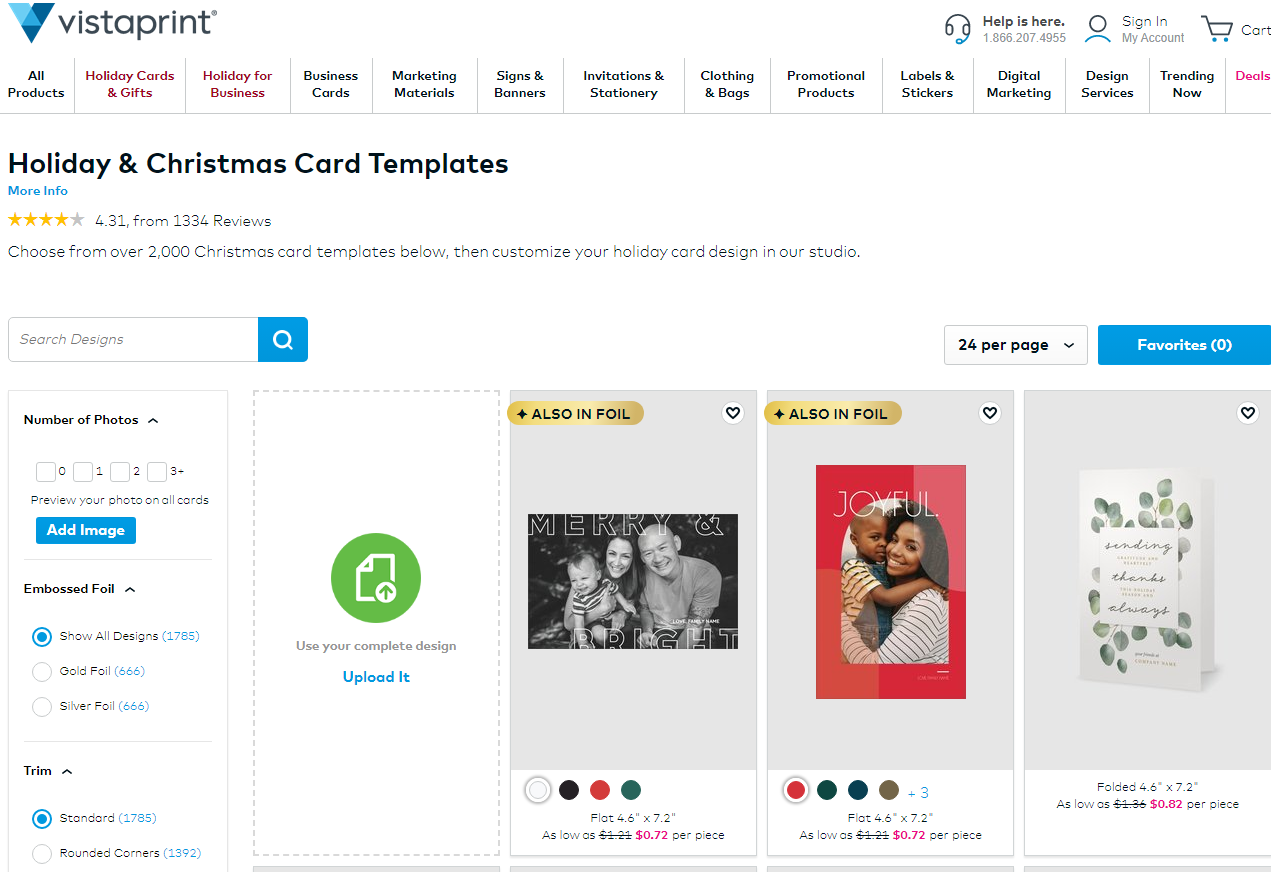The image size is (1271, 872).
Task: Collapse the Embossed Foil filter section
Action: (x=130, y=590)
